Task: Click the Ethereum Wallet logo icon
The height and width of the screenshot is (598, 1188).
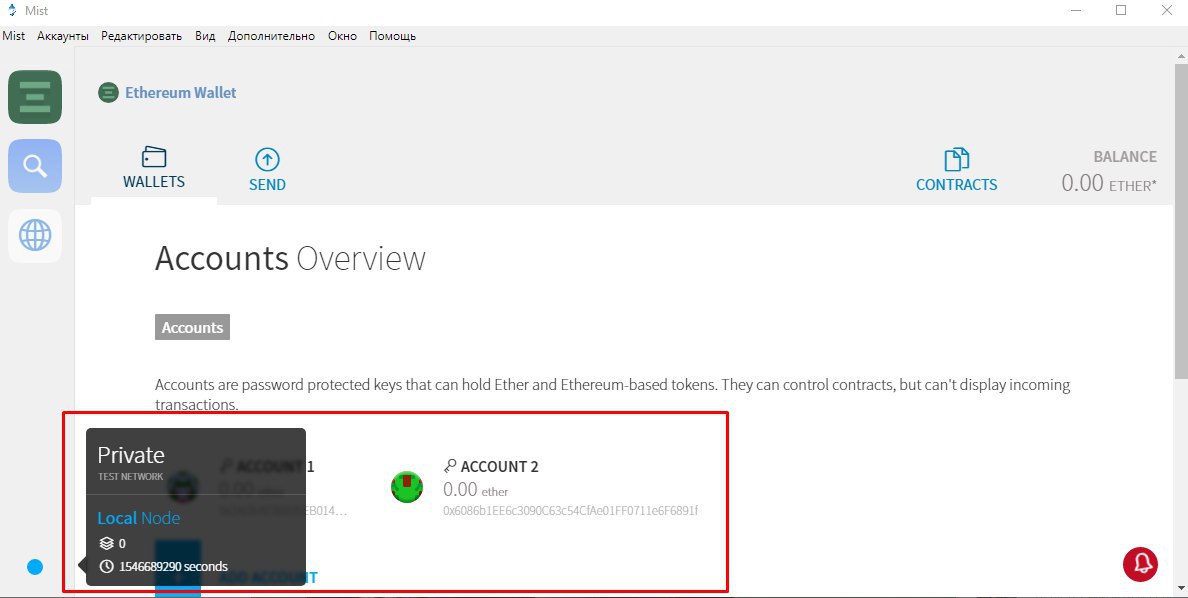Action: [x=108, y=93]
